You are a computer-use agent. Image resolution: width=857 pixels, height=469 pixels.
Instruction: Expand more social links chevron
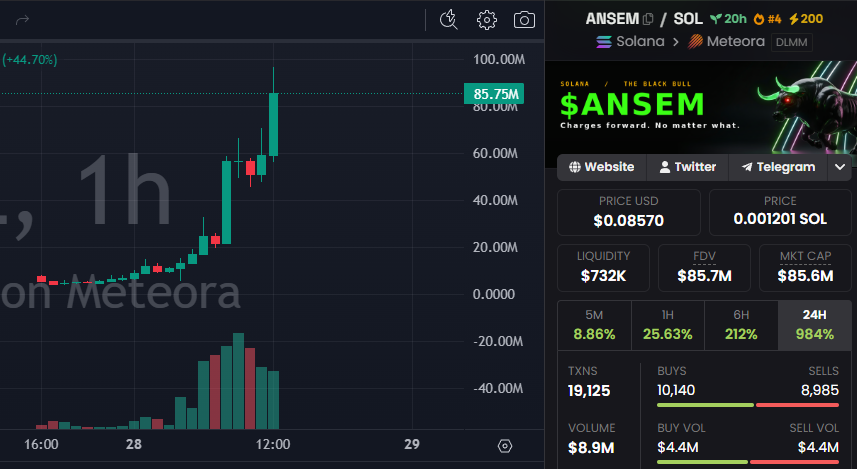pyautogui.click(x=840, y=167)
